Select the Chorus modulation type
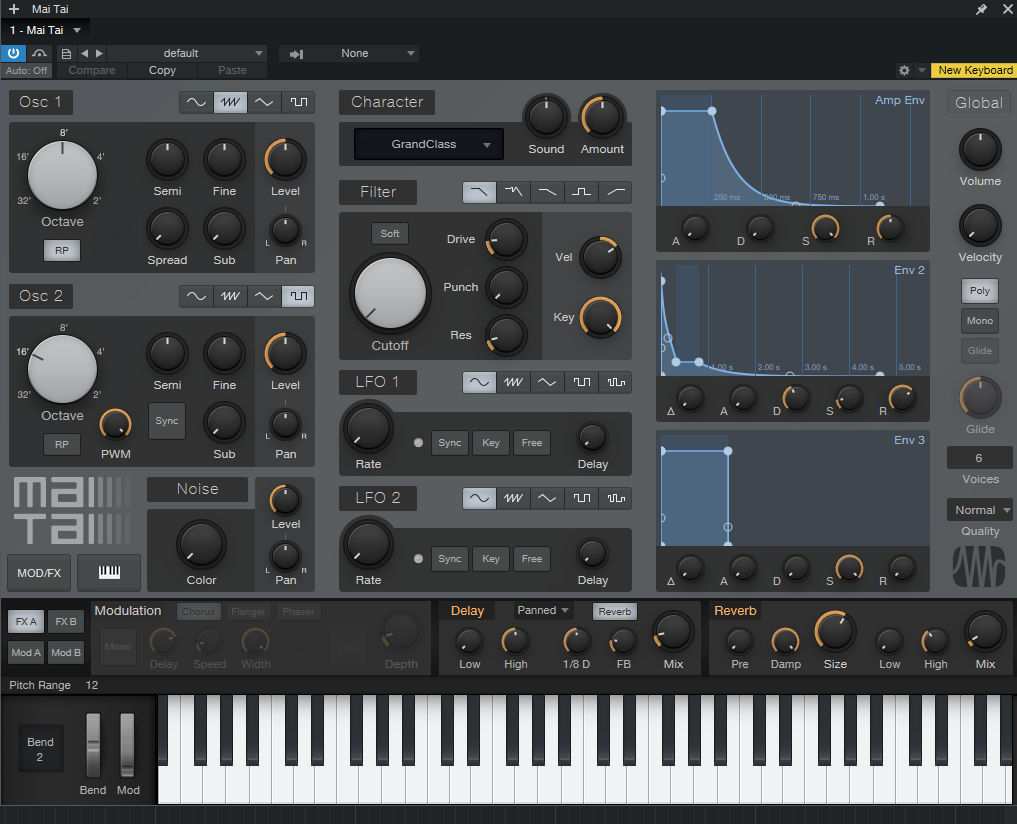 198,611
